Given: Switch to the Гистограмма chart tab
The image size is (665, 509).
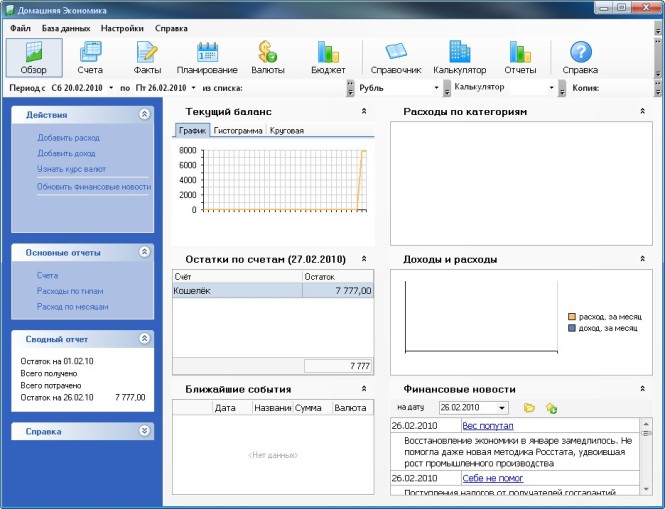Looking at the screenshot, I should pos(238,131).
